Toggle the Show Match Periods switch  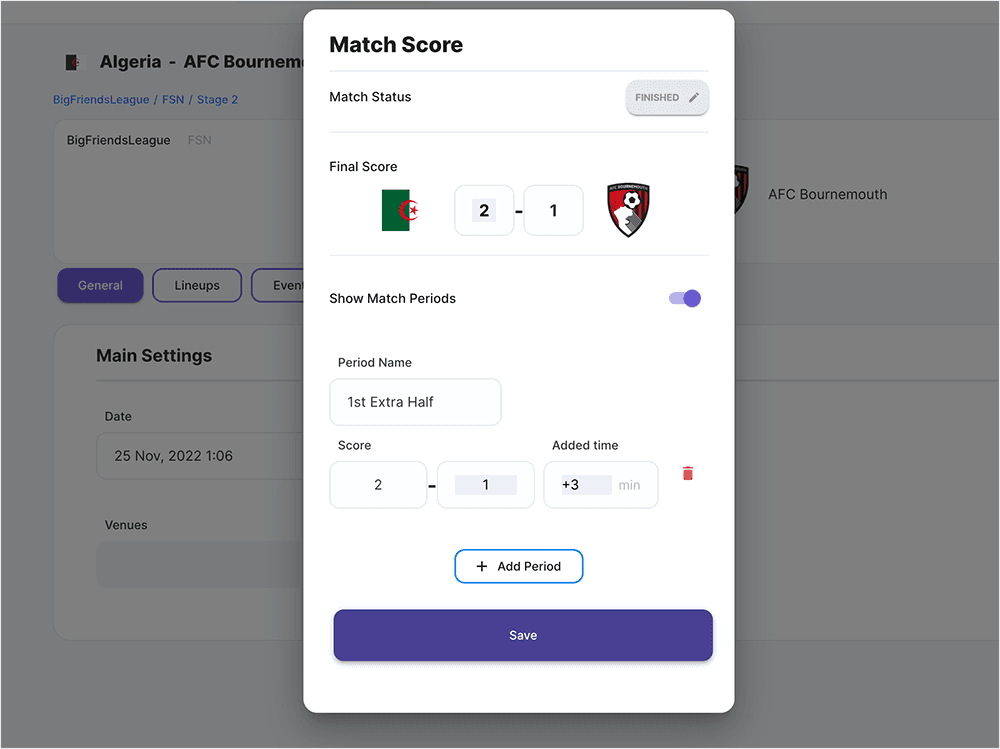[685, 298]
